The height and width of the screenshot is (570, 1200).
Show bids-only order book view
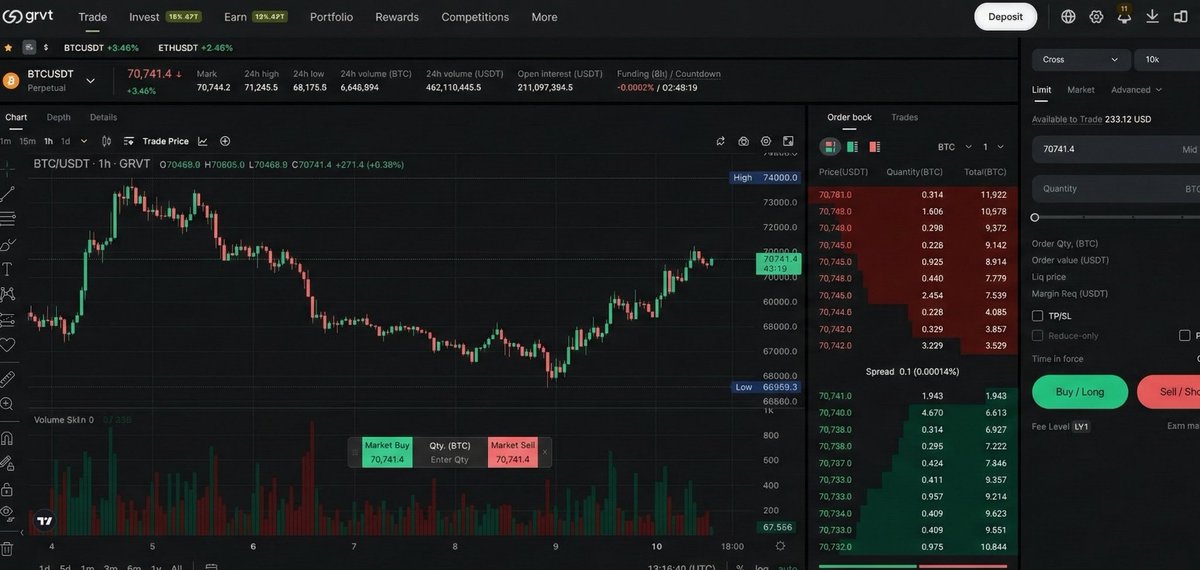pos(852,147)
